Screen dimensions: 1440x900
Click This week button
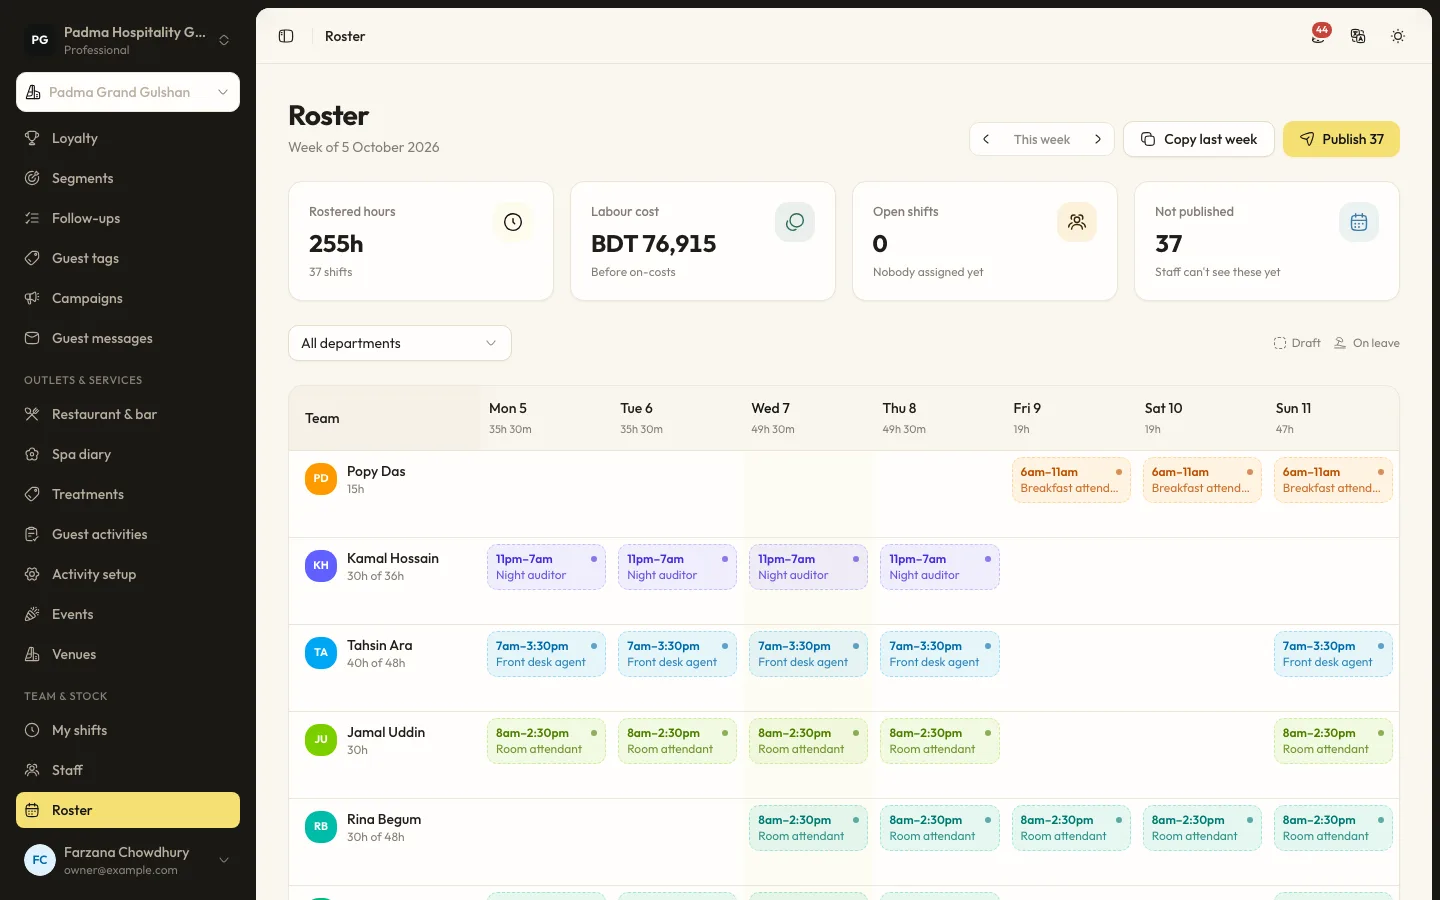pos(1042,139)
